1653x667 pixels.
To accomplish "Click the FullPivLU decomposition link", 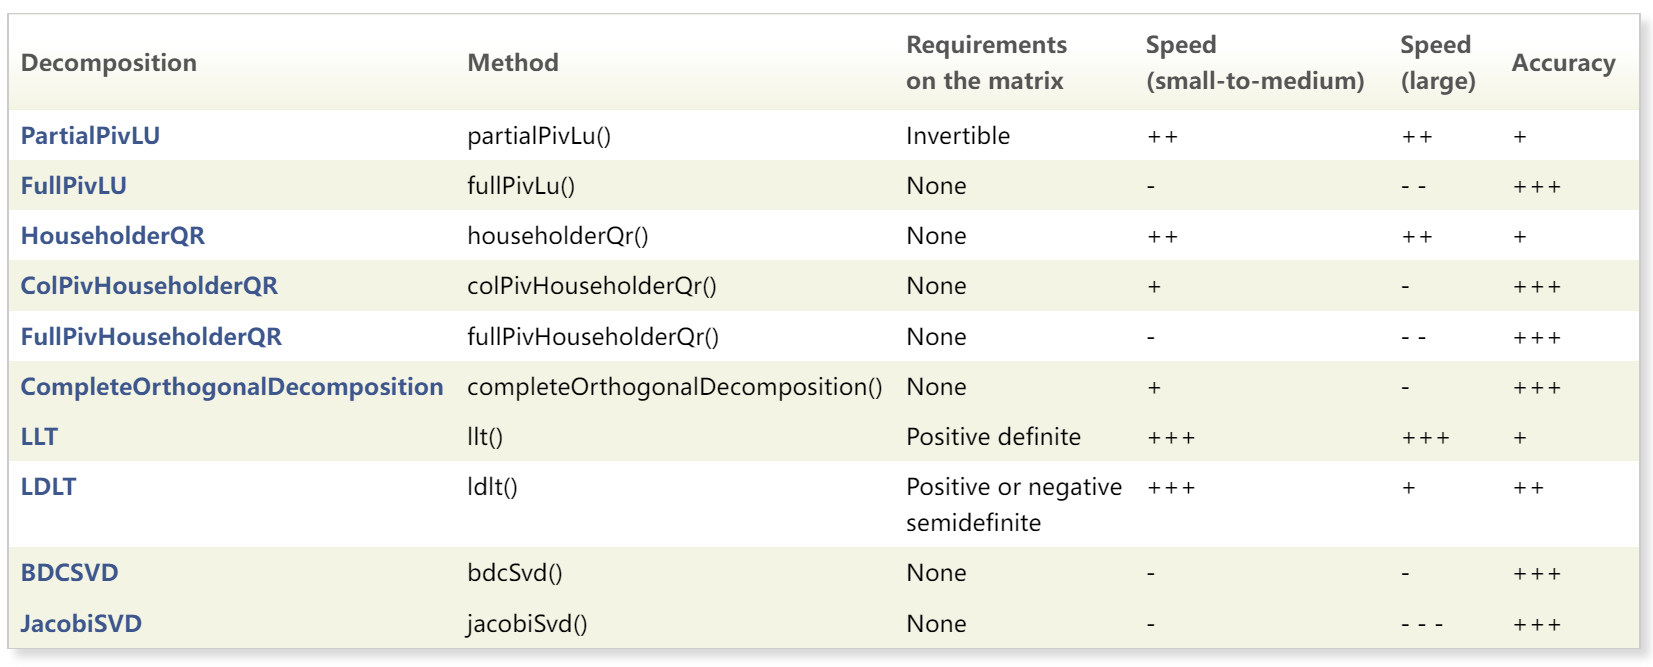I will point(73,186).
